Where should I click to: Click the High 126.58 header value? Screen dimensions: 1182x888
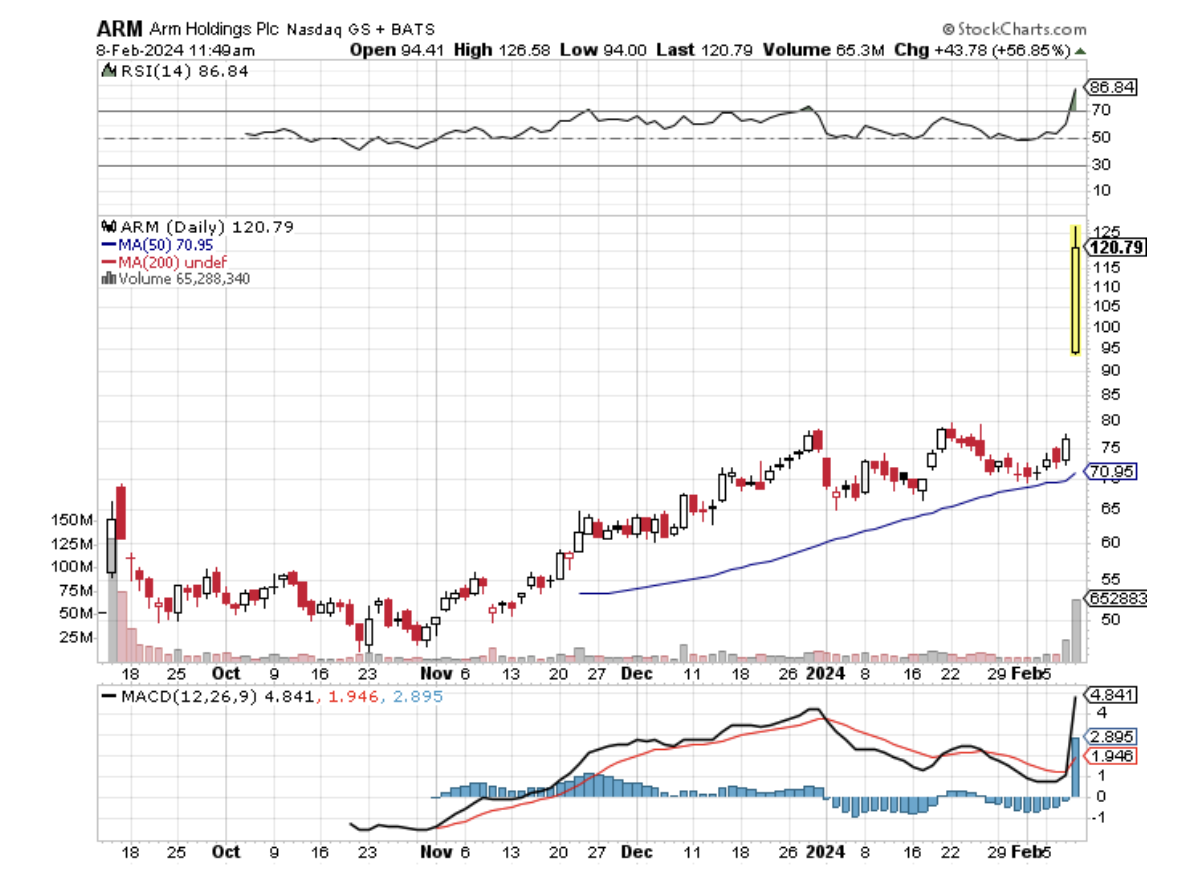click(x=502, y=50)
